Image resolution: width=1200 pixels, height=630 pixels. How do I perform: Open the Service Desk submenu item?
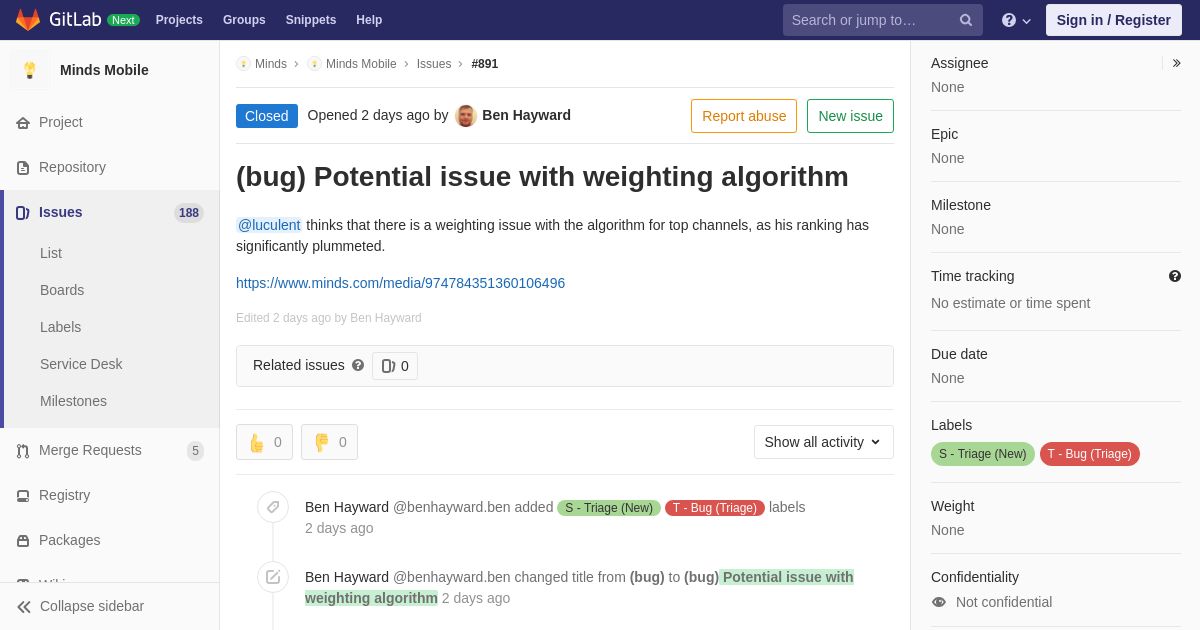[x=81, y=364]
